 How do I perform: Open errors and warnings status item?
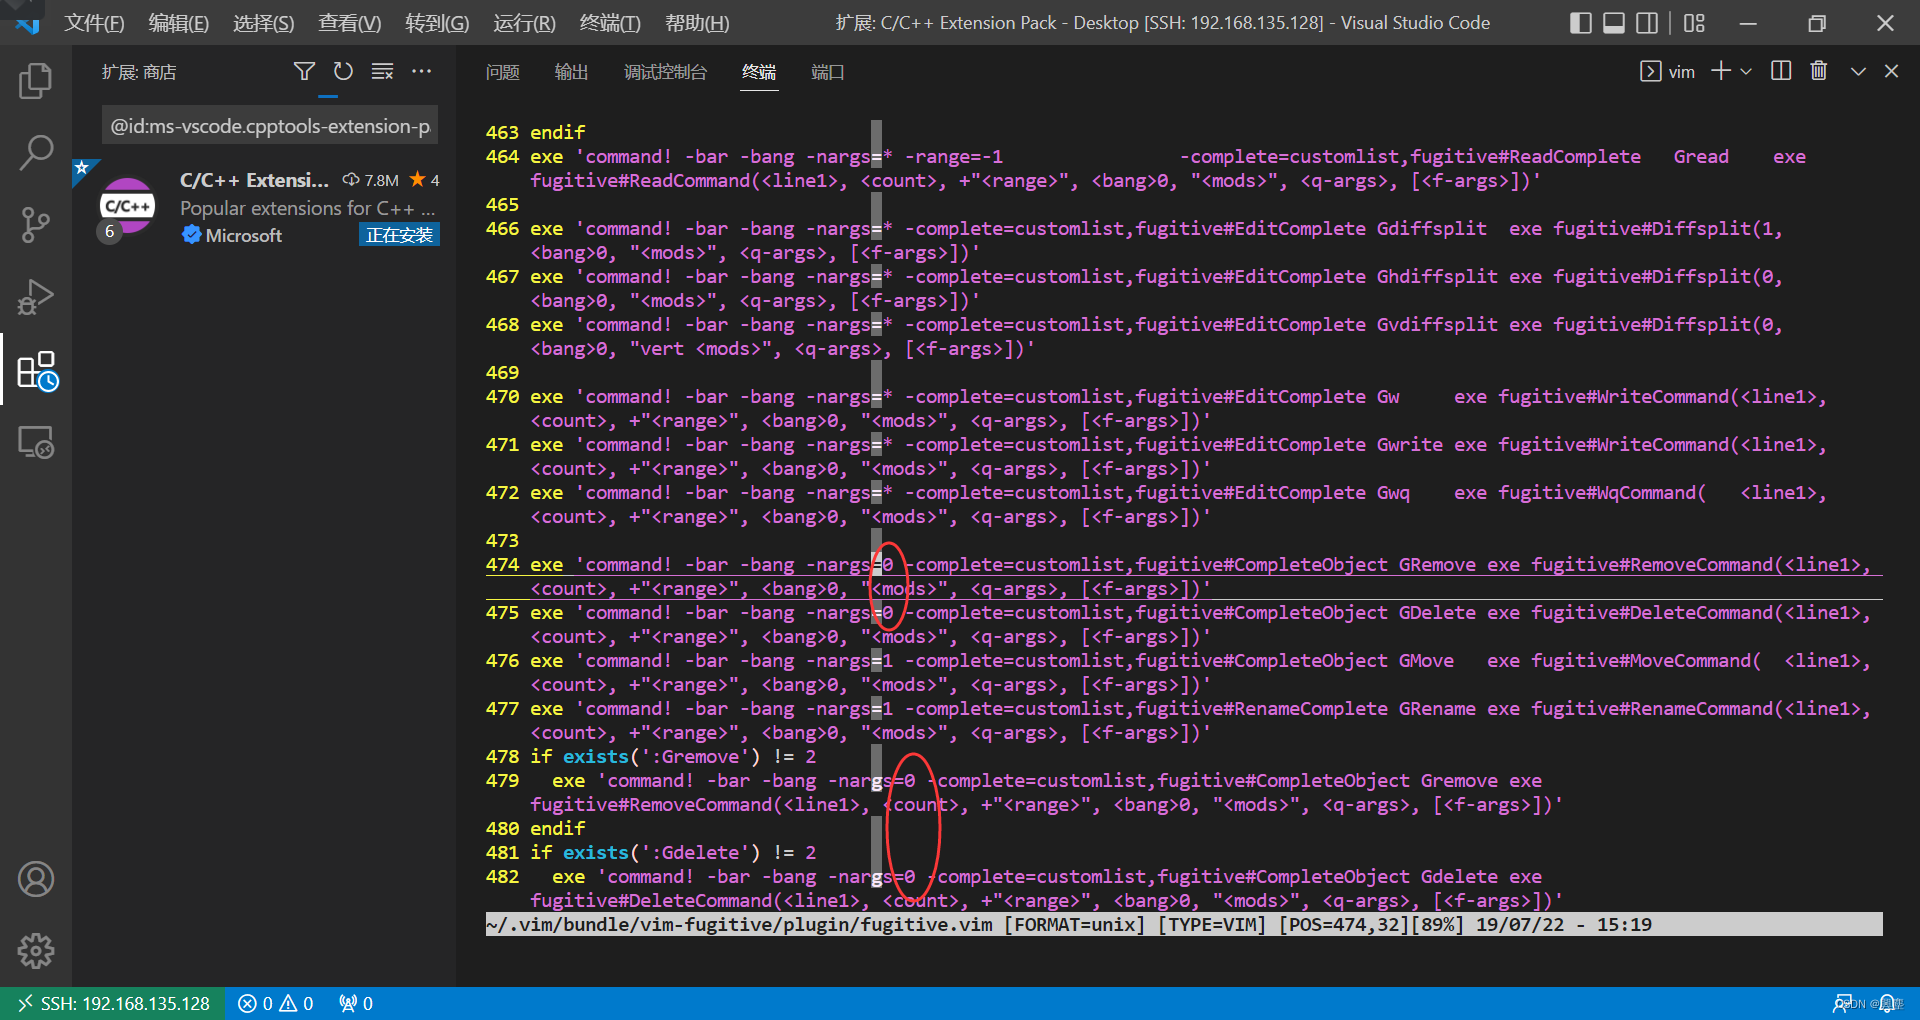(276, 1003)
